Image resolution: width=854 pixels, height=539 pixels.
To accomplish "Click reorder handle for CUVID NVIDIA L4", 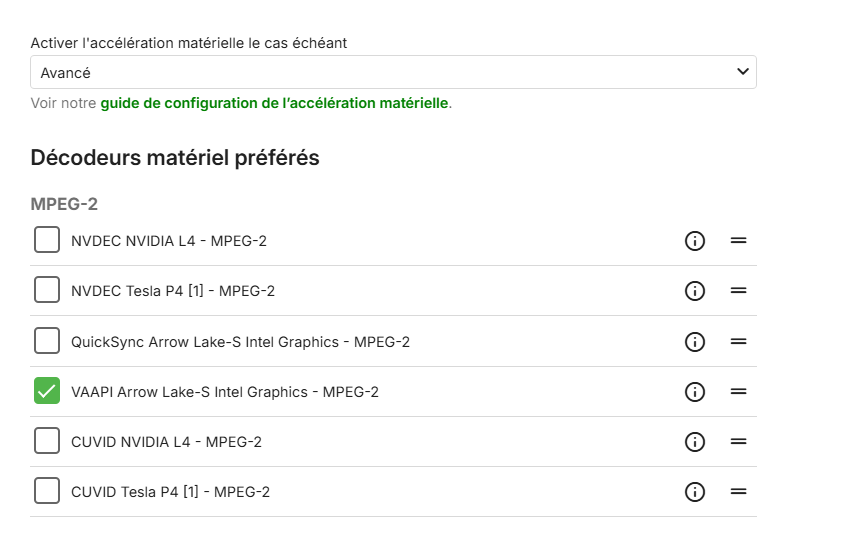I will point(739,441).
